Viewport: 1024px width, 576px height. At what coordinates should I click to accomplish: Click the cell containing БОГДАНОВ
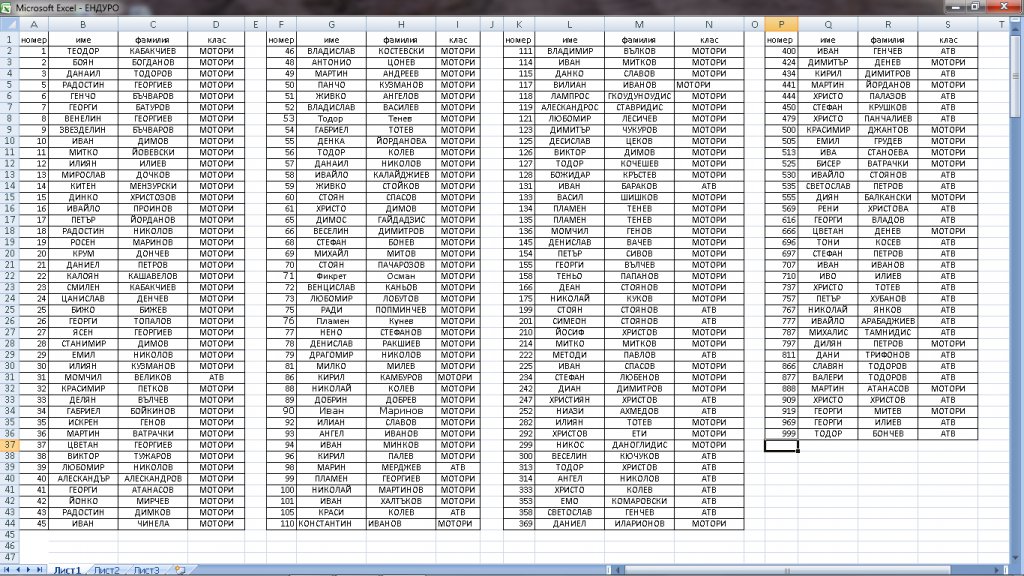(x=153, y=62)
